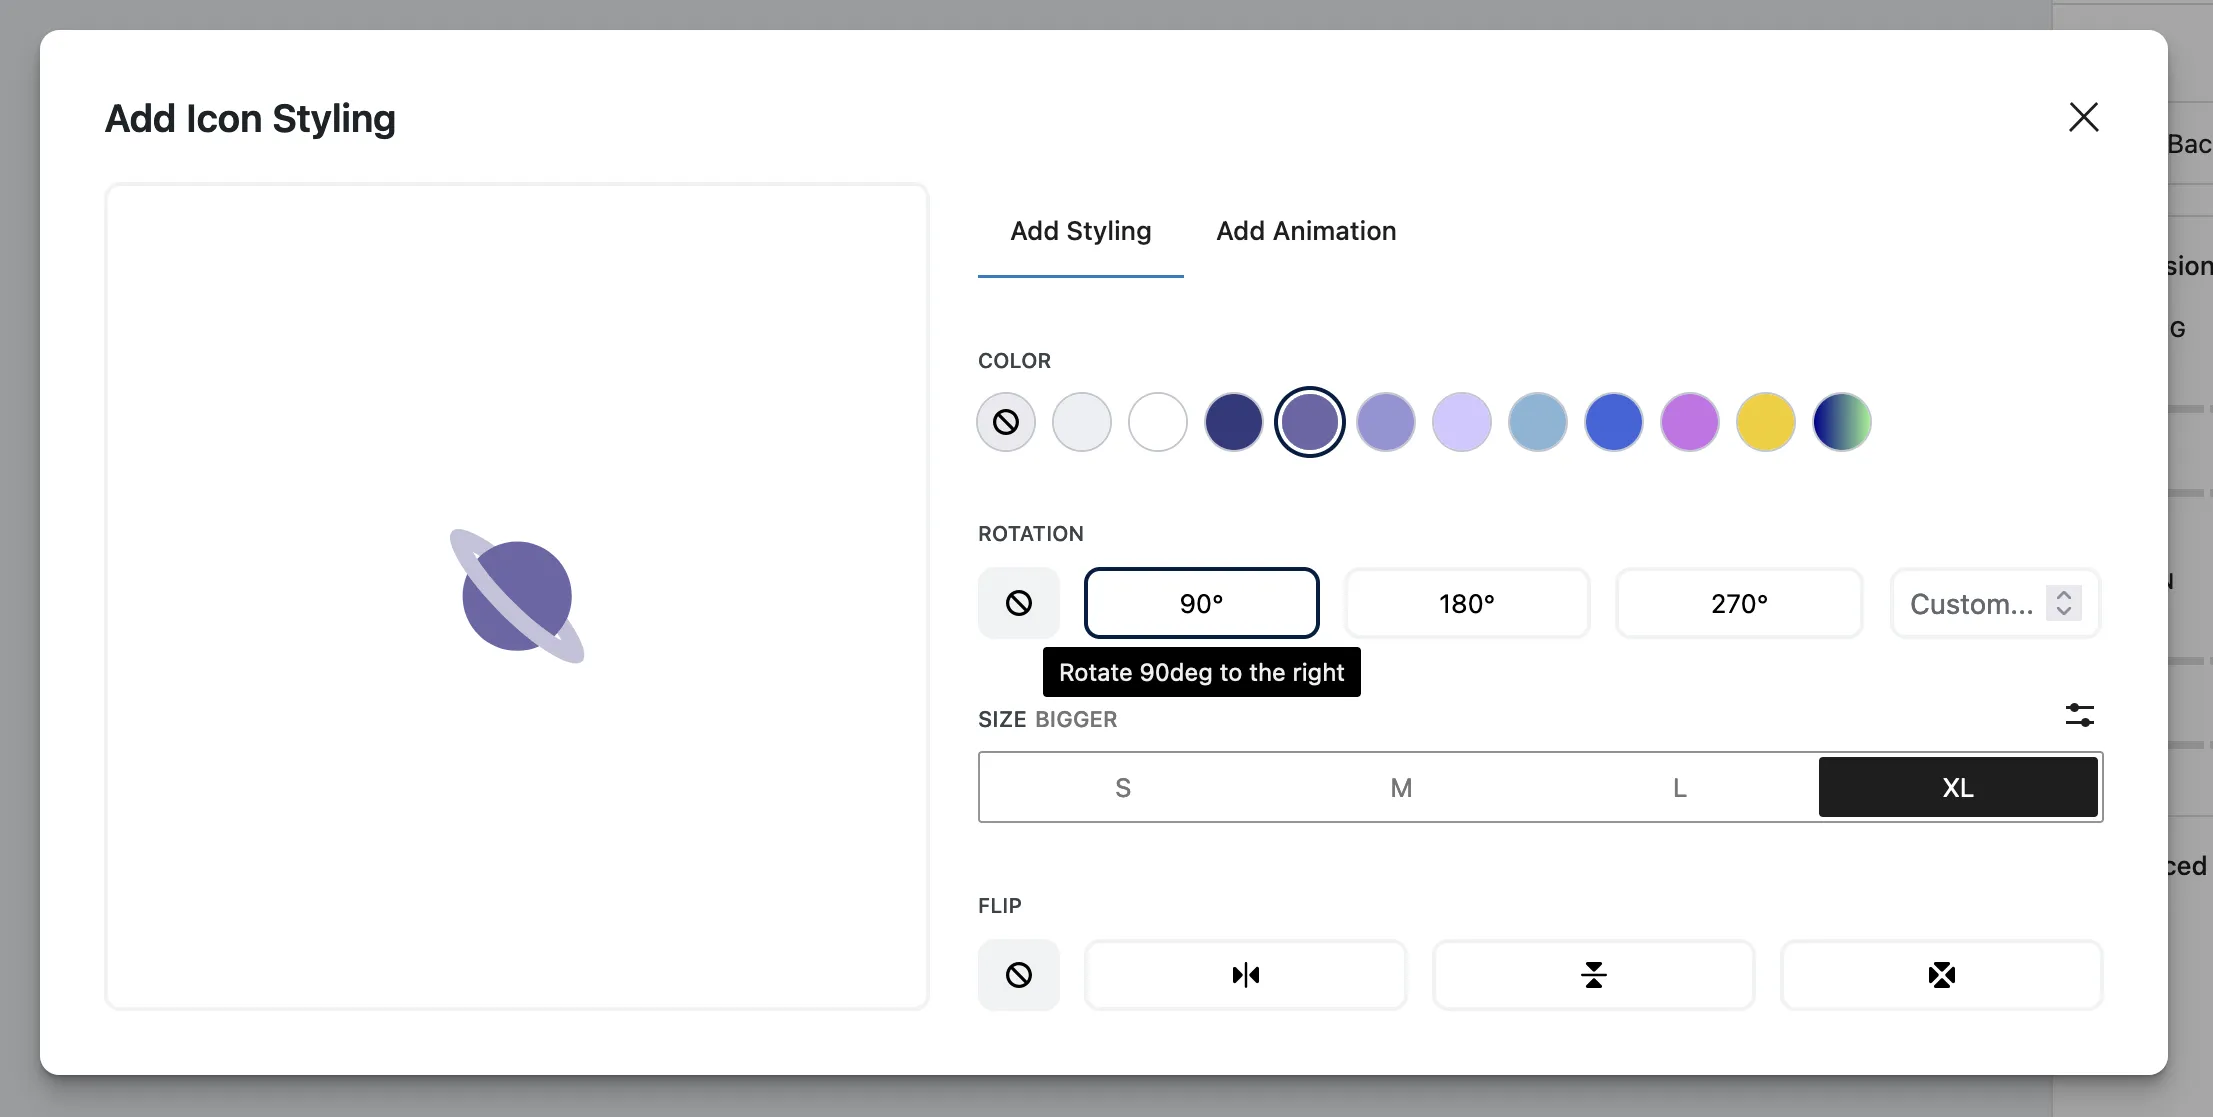Select the 180° rotation option

(1466, 603)
